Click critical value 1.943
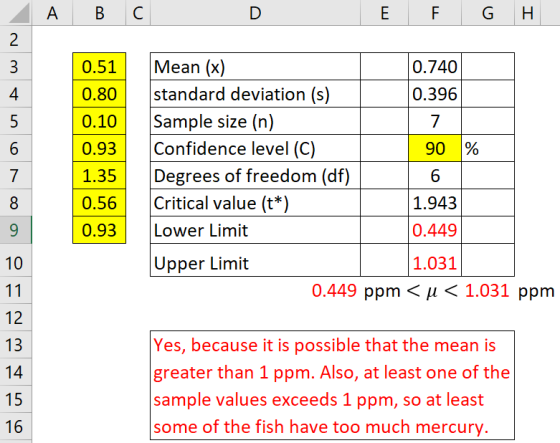 click(x=435, y=203)
